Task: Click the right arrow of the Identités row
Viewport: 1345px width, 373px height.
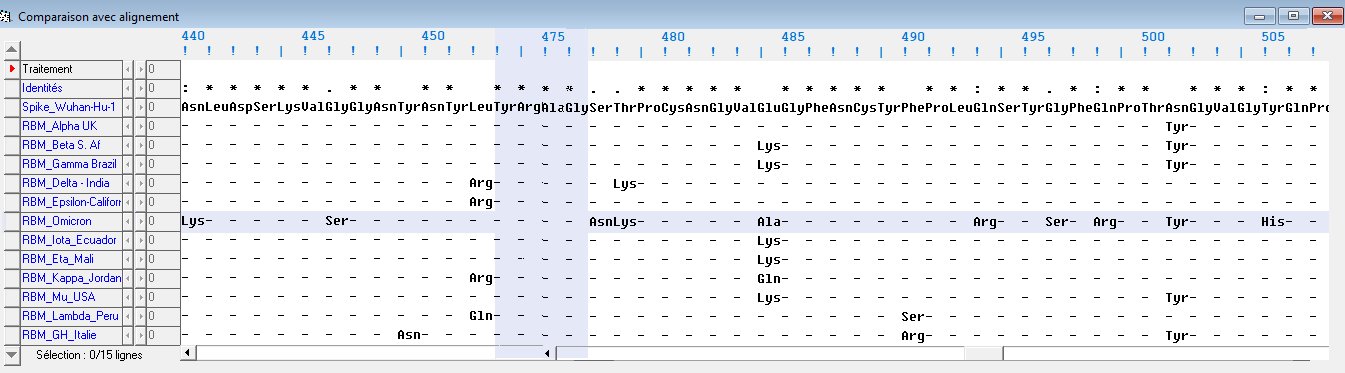Action: [x=140, y=88]
